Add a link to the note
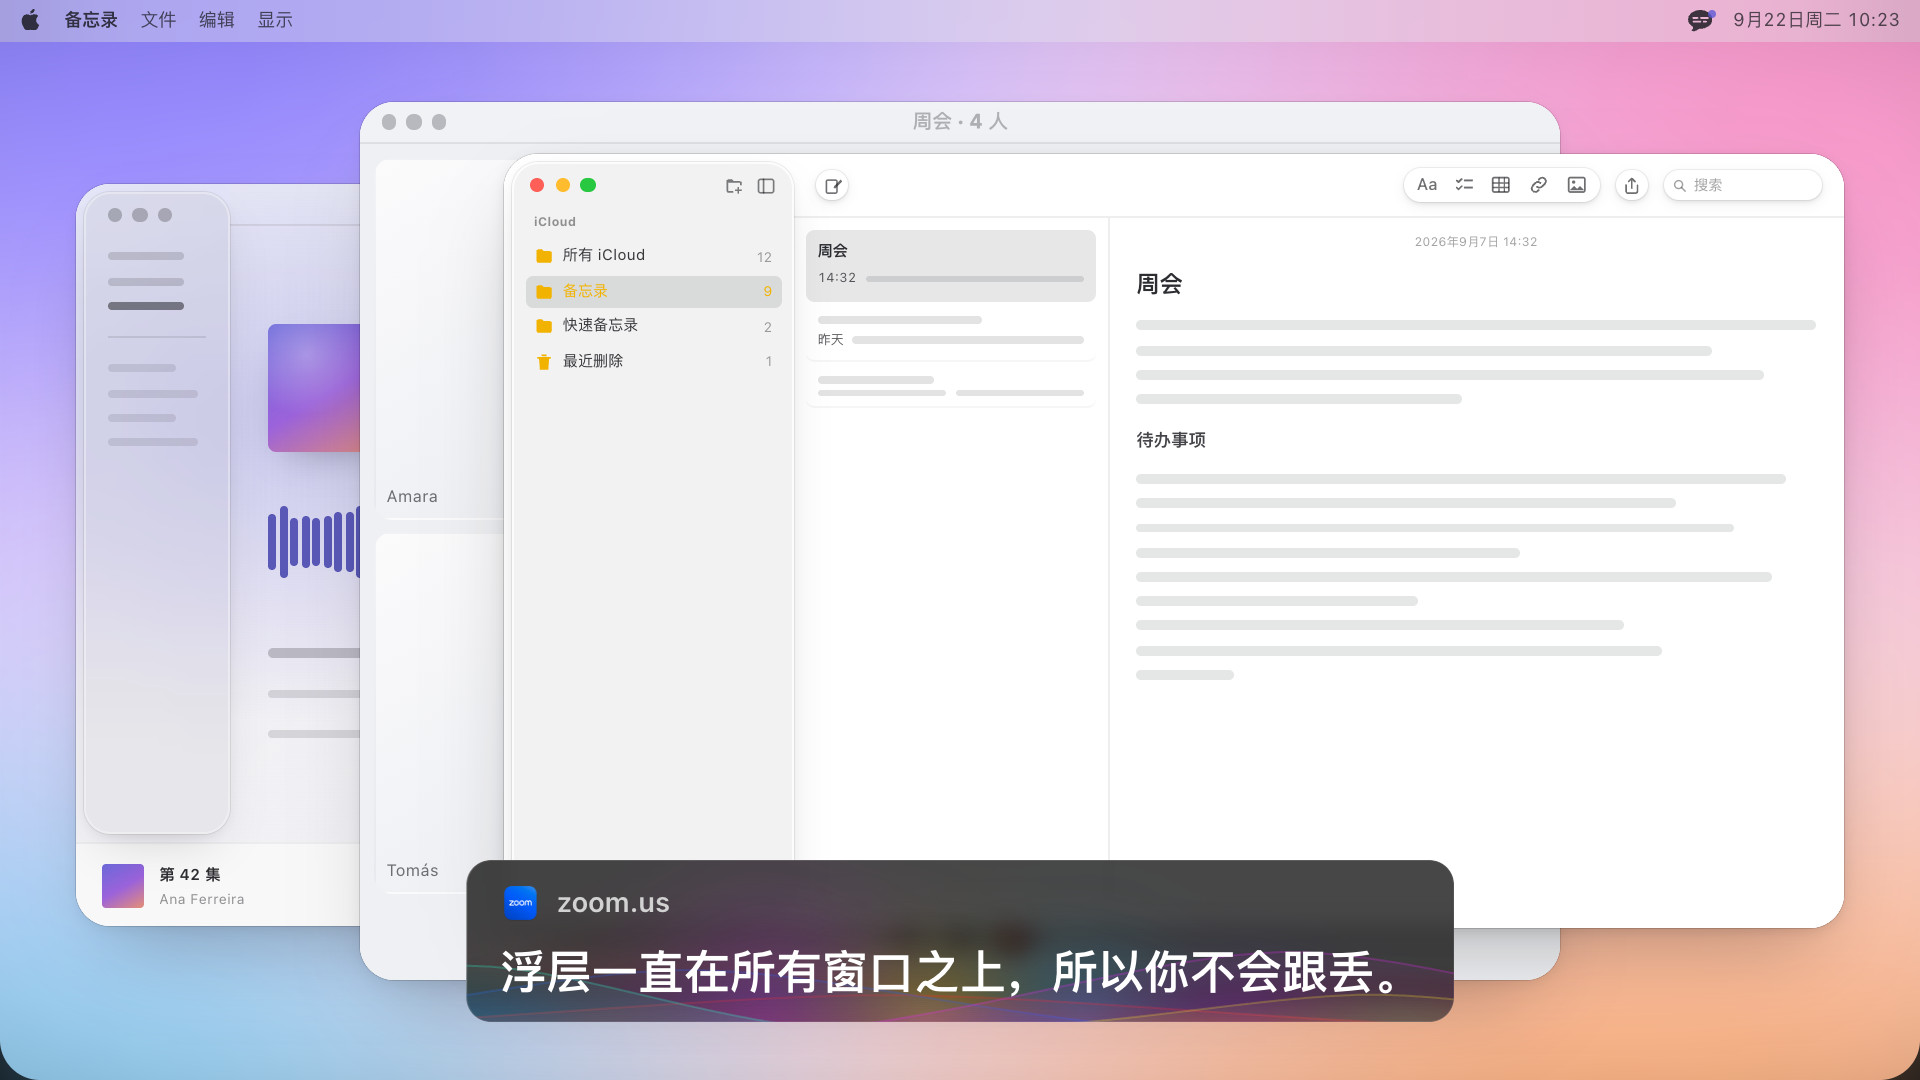The height and width of the screenshot is (1080, 1920). click(1539, 185)
